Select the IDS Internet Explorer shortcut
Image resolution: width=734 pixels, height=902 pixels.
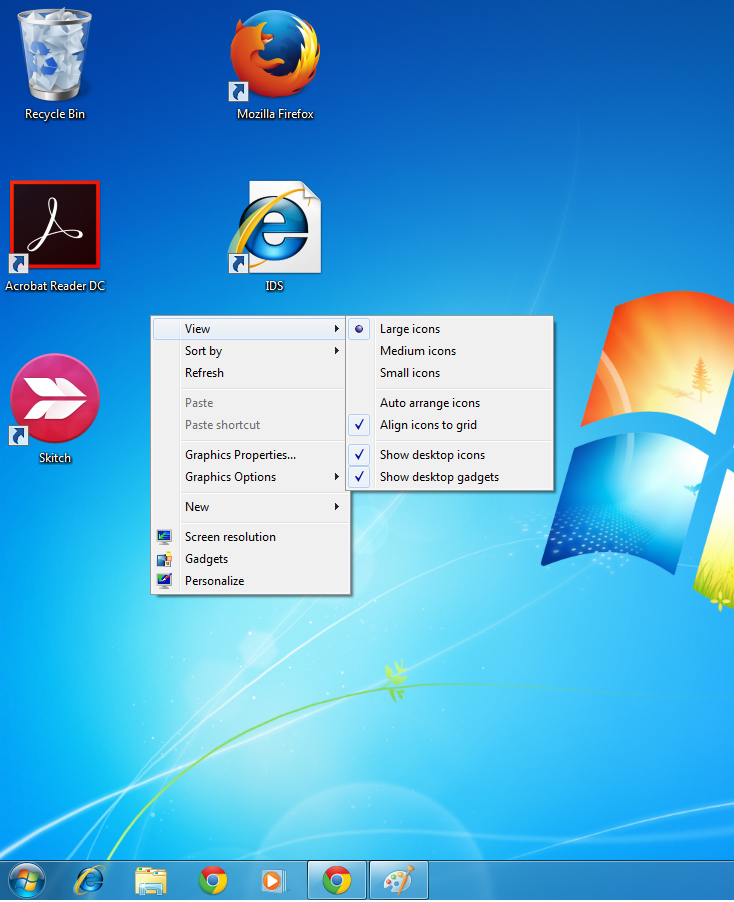coord(275,227)
